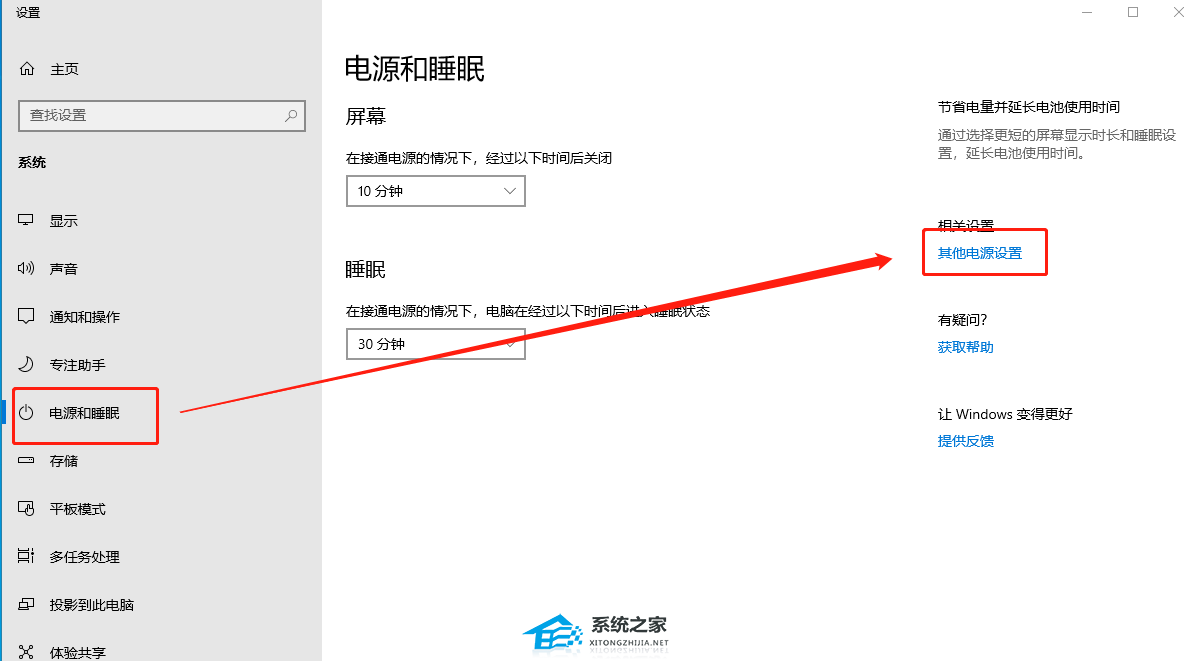Maximize the Settings window

click(x=1133, y=12)
